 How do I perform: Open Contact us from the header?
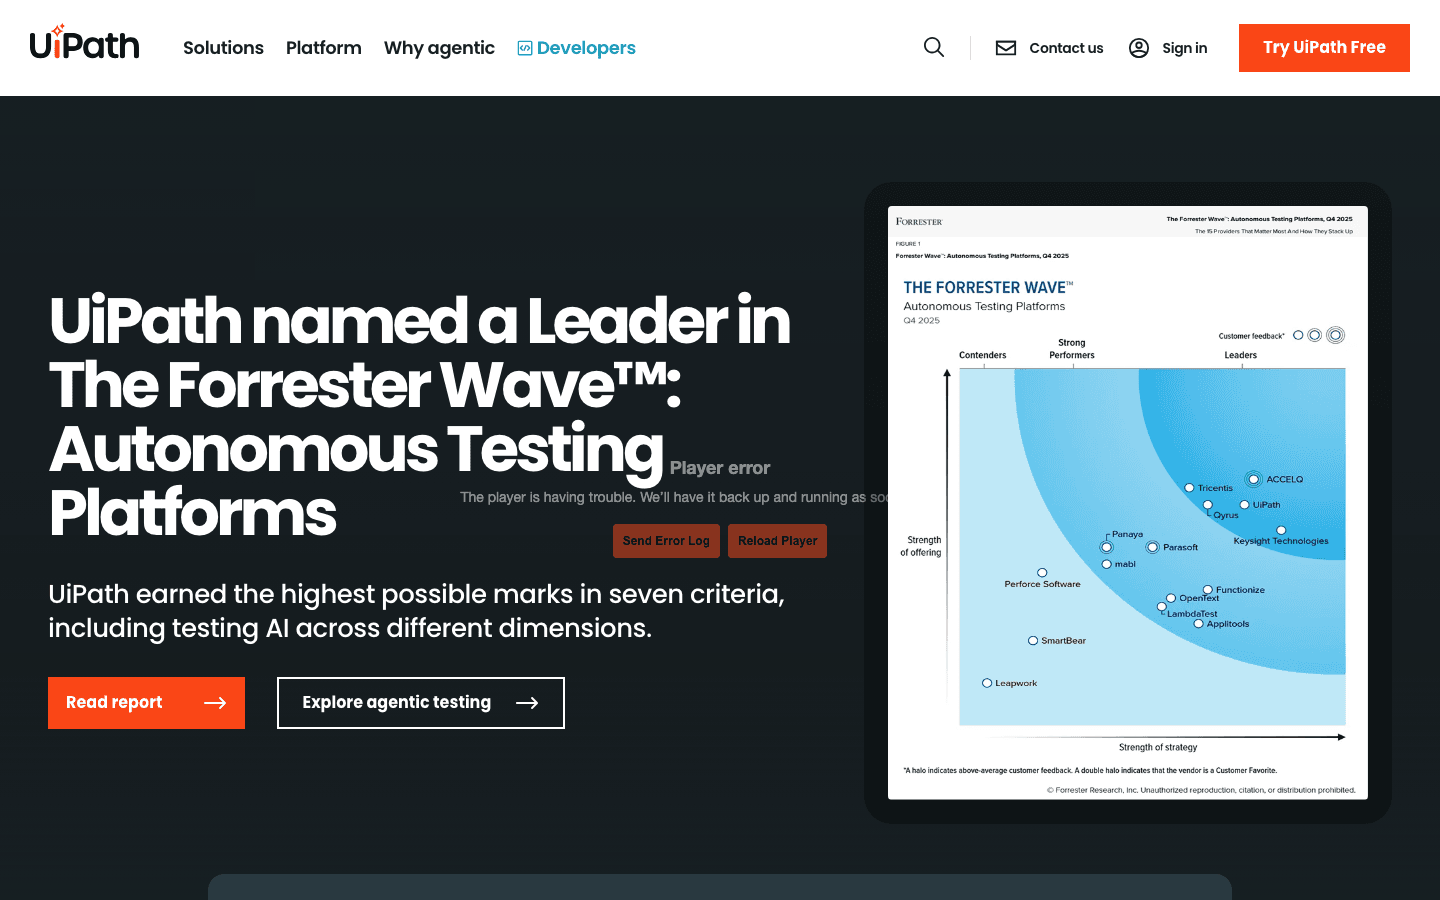1066,47
